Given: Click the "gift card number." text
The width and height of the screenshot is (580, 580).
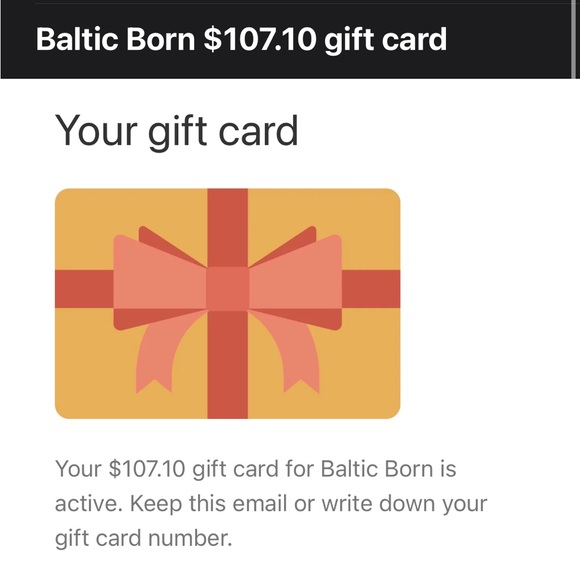Looking at the screenshot, I should tap(144, 539).
